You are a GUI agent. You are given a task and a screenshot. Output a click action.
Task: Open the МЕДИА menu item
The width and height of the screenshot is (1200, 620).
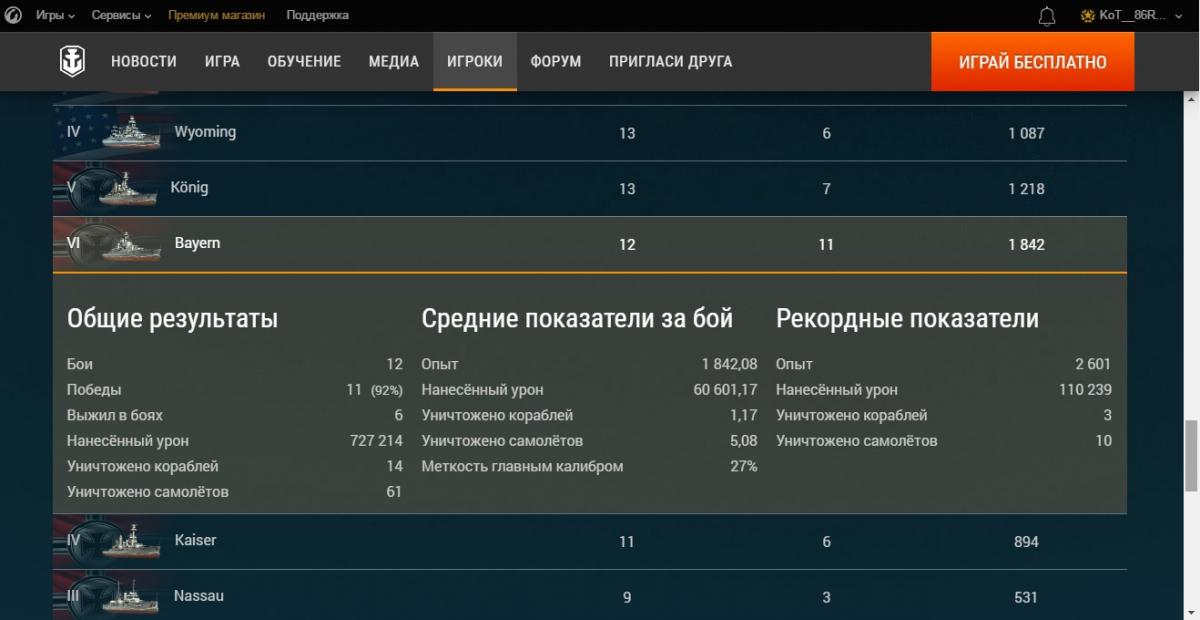[x=394, y=62]
